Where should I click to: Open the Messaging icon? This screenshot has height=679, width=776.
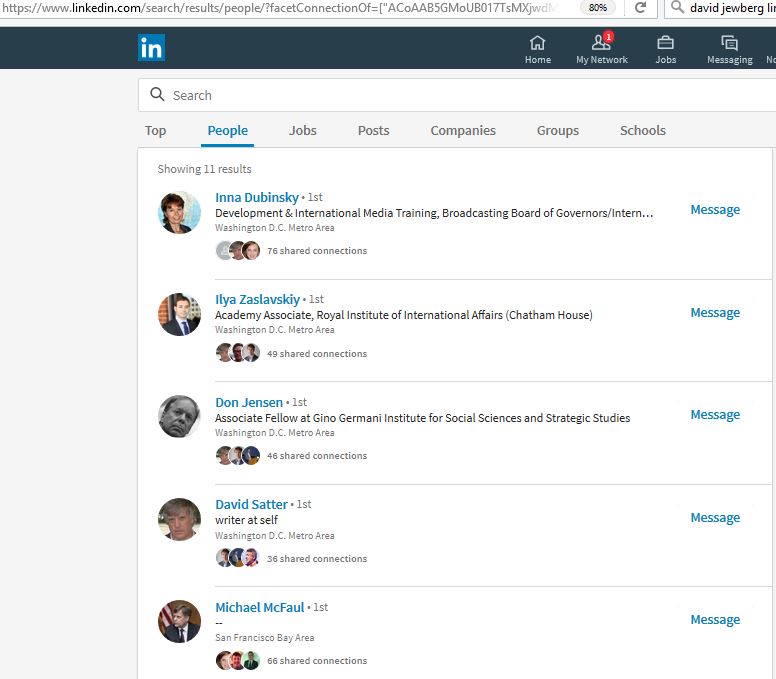[x=729, y=50]
